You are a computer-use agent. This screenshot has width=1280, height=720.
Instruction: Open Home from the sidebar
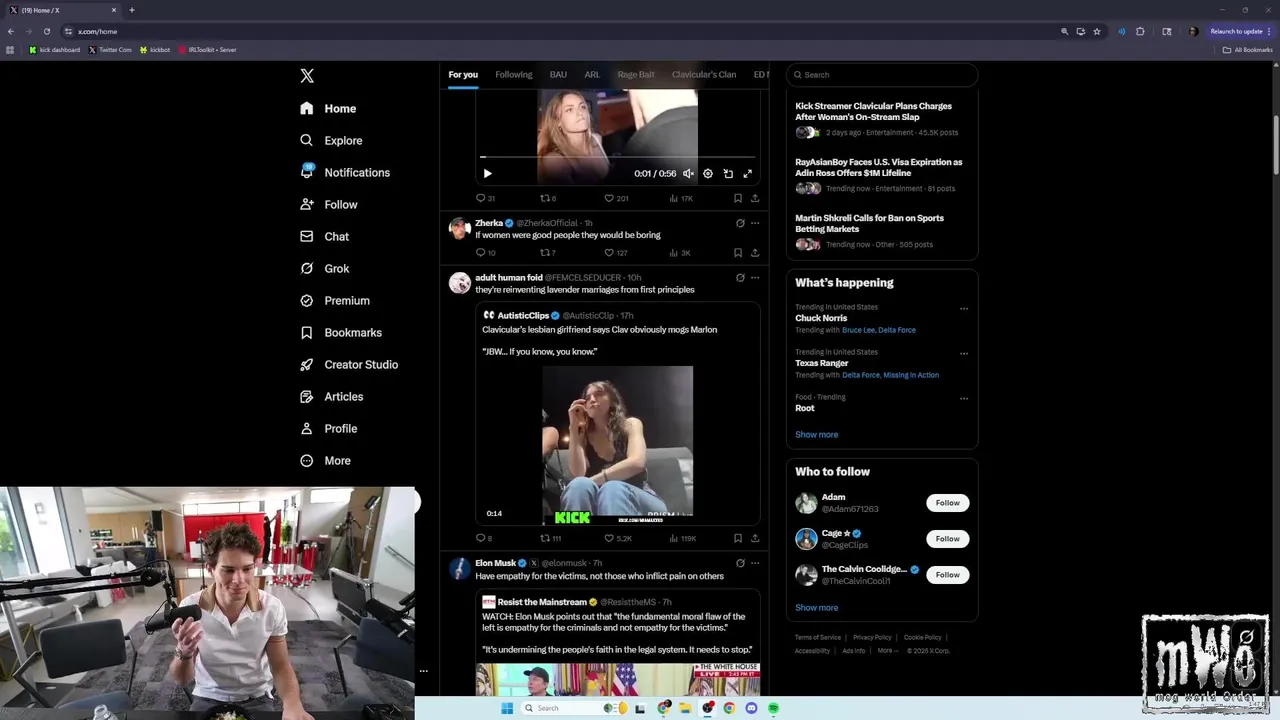328,108
